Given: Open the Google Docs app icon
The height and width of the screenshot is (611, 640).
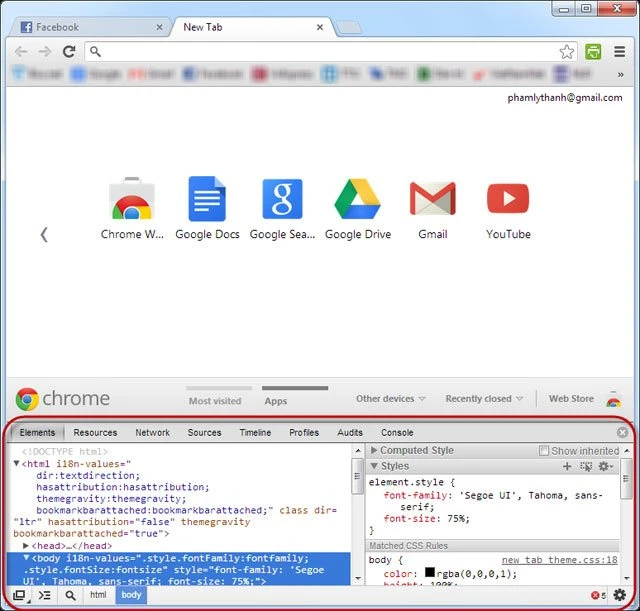Looking at the screenshot, I should 207,199.
